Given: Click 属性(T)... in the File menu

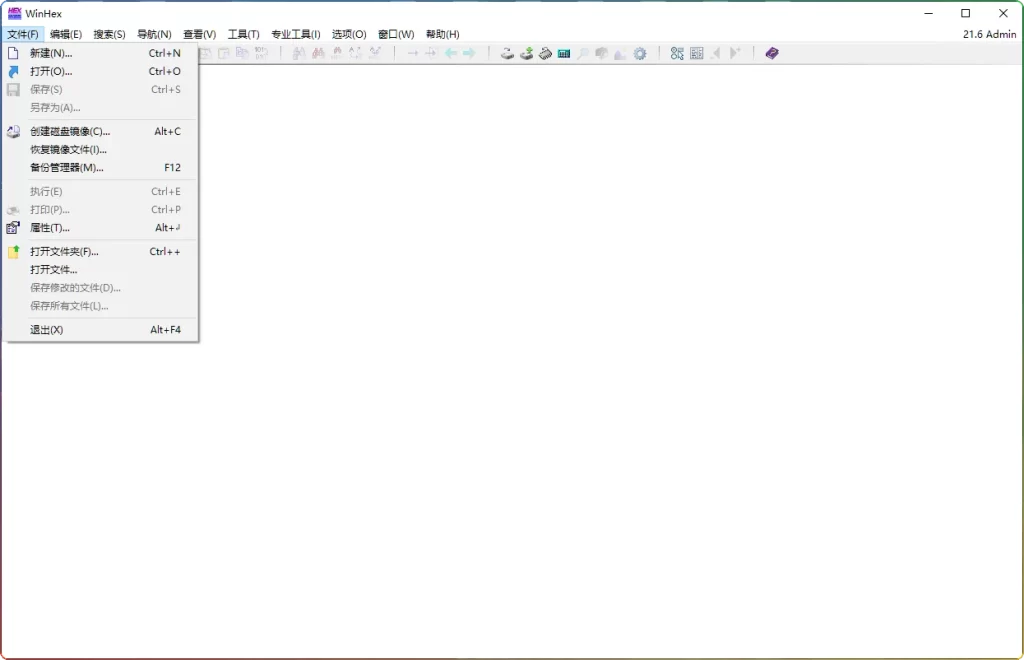Looking at the screenshot, I should pyautogui.click(x=50, y=228).
